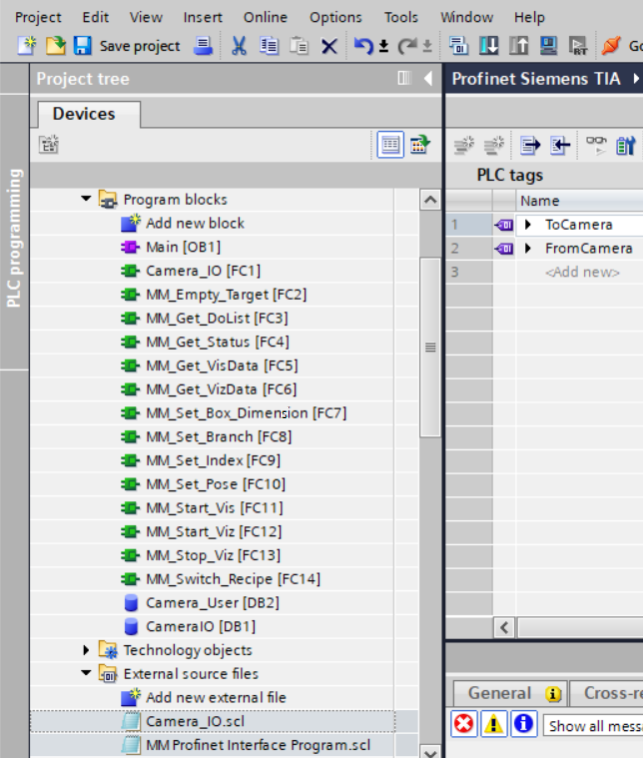Expand the ToCamera tag row

[x=528, y=225]
